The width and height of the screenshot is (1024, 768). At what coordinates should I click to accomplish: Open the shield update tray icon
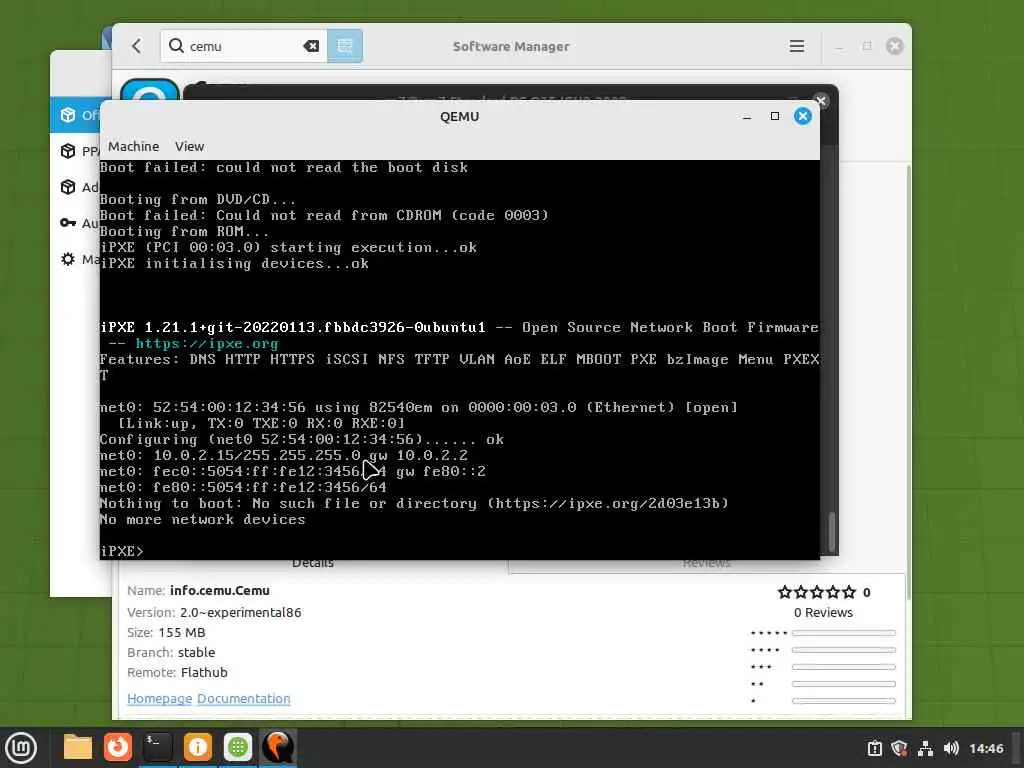pos(899,748)
